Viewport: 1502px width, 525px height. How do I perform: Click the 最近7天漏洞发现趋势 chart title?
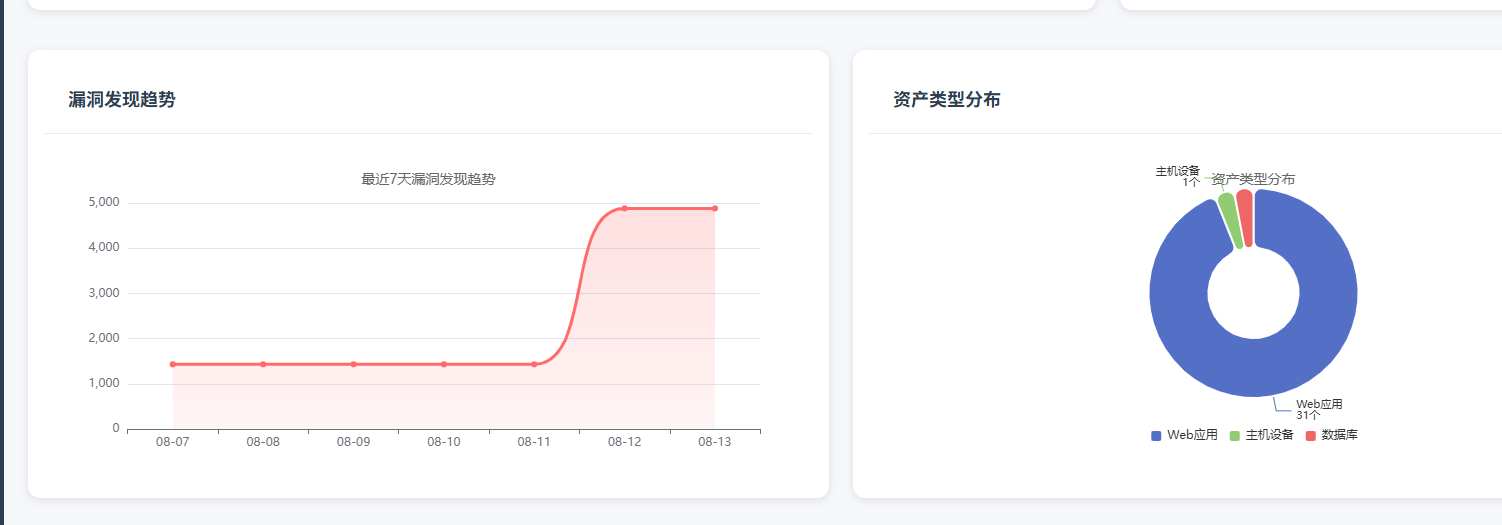click(428, 180)
